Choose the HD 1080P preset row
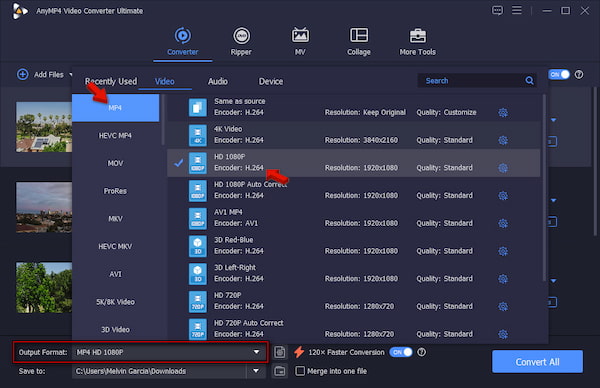The width and height of the screenshot is (600, 388). tap(354, 163)
